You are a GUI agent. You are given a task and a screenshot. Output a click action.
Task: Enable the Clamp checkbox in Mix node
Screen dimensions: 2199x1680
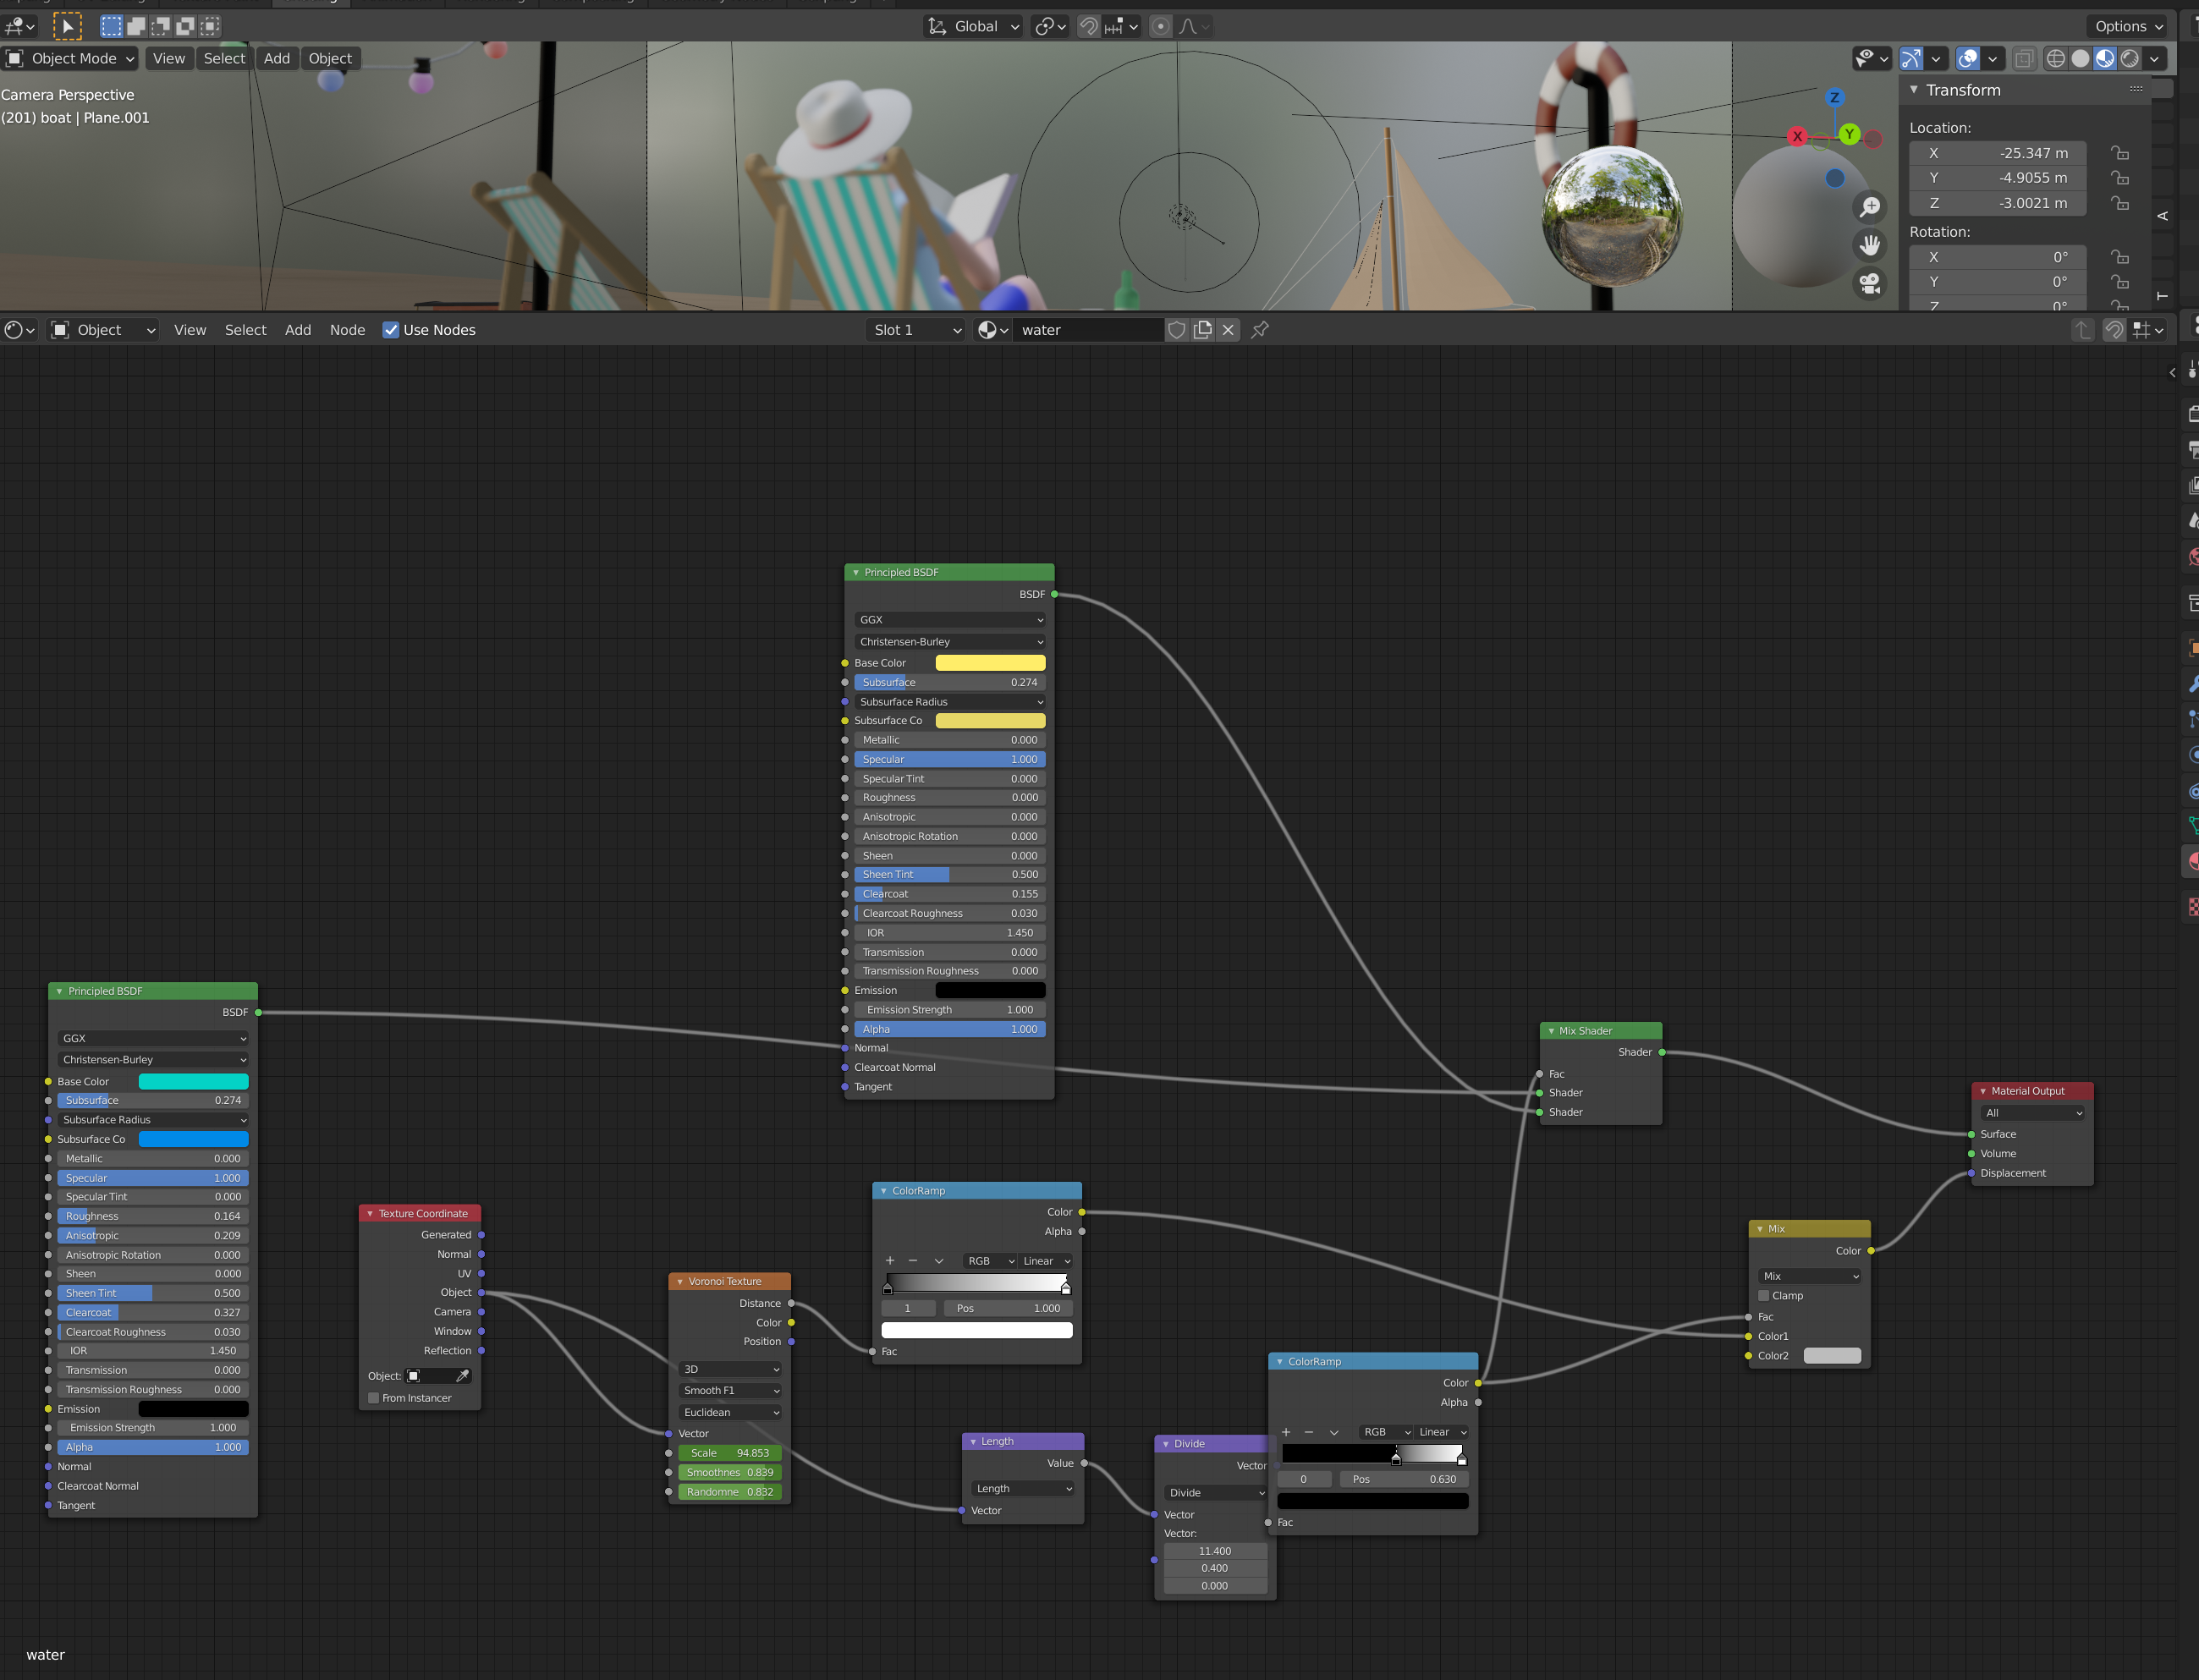(1764, 1296)
